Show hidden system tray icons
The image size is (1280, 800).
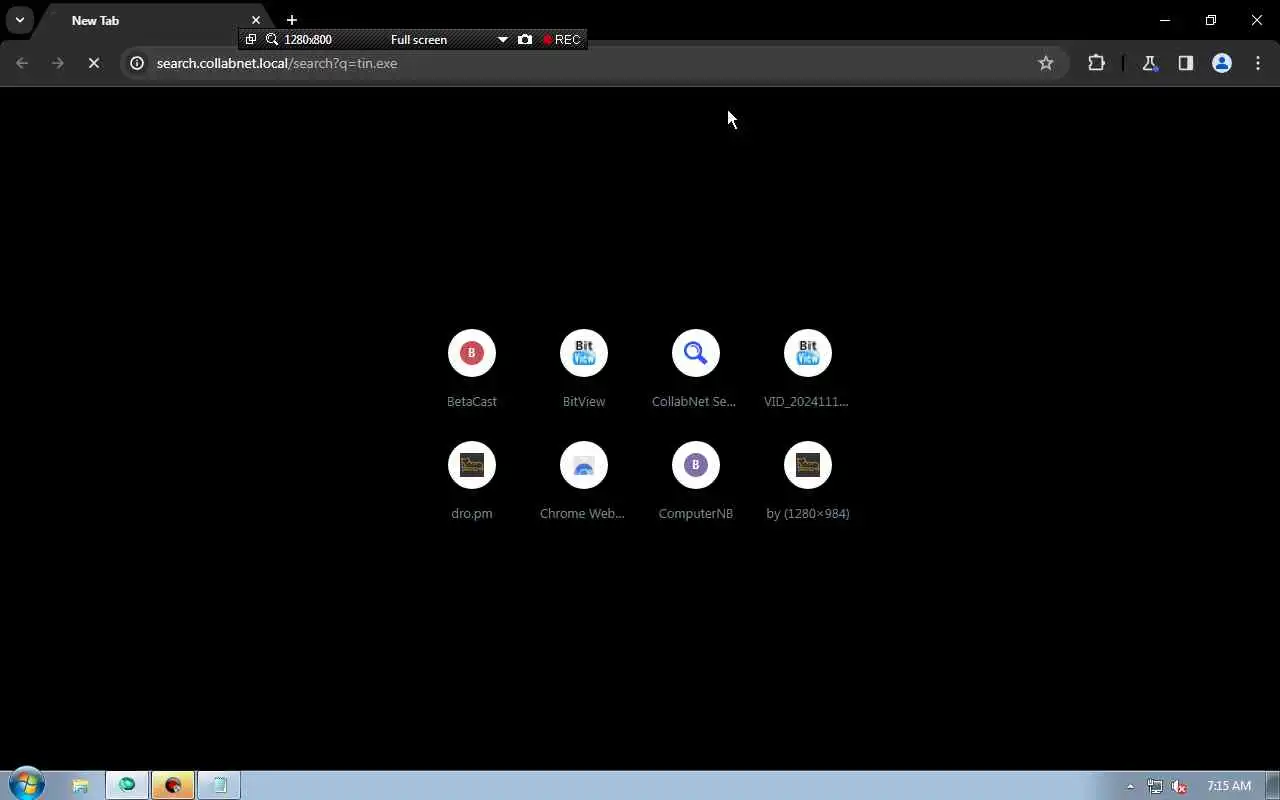point(1130,786)
